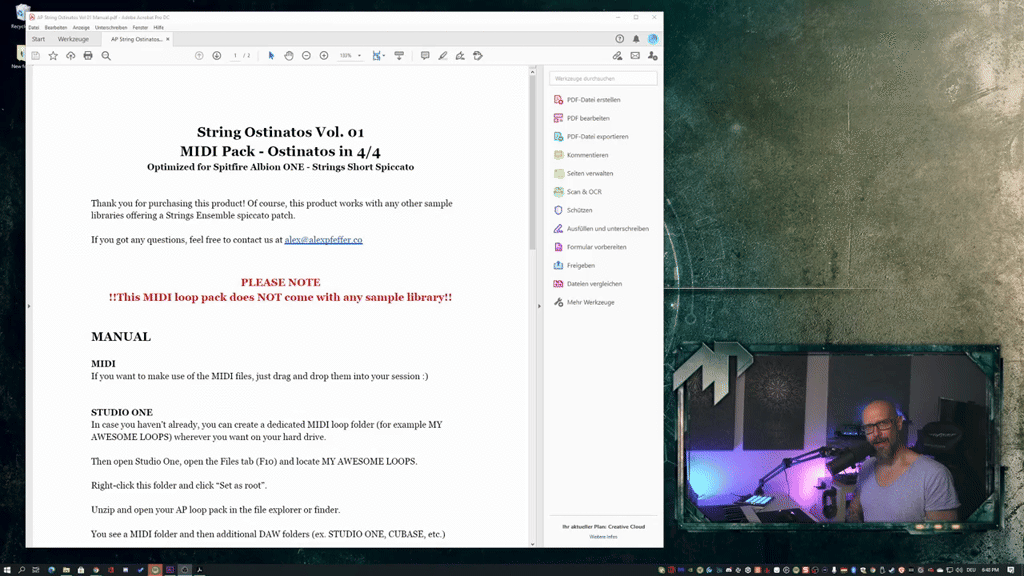Add a sticky note comment
This screenshot has height=576, width=1024.
(x=425, y=56)
